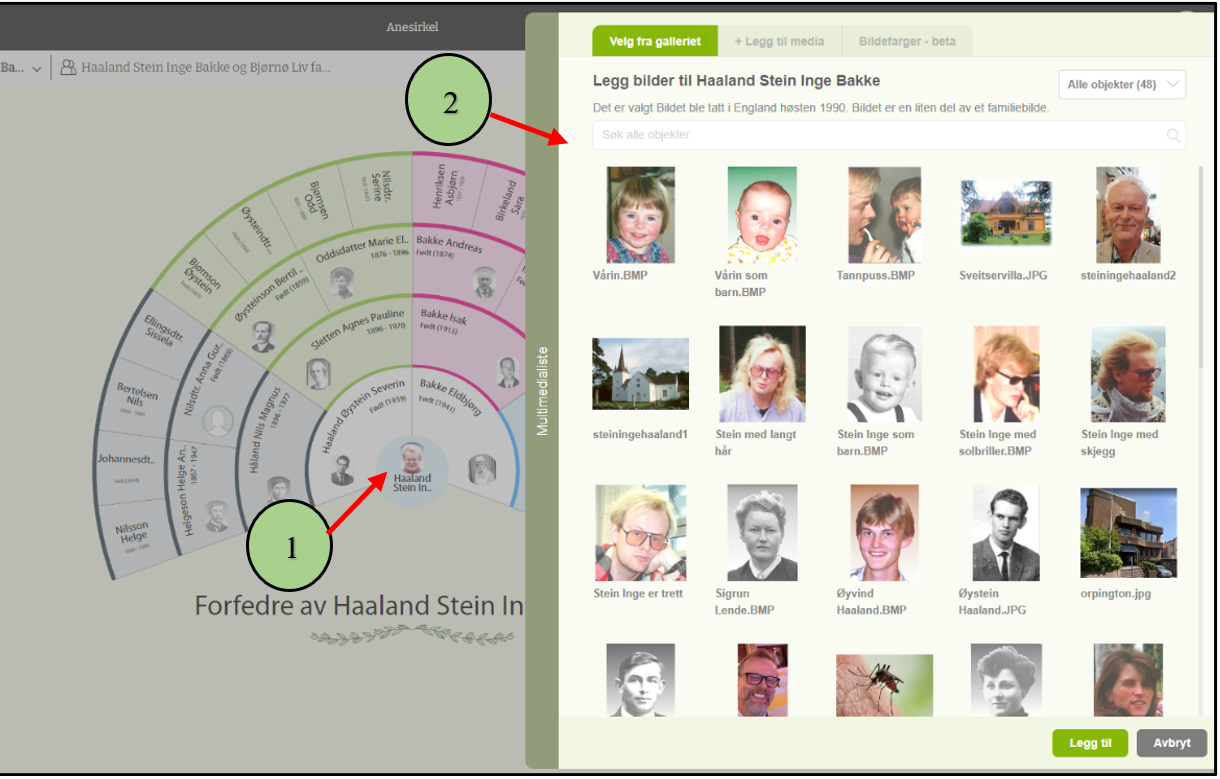Pick the Sveitservilla.JPG house image

(x=1006, y=213)
